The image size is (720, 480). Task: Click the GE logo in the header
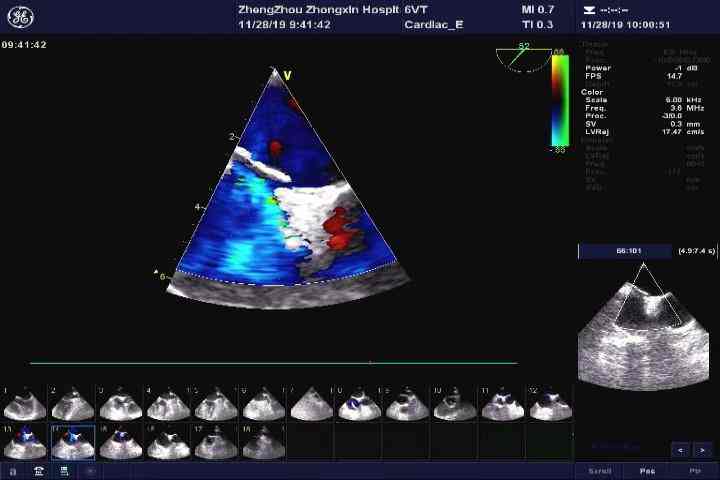coord(20,19)
